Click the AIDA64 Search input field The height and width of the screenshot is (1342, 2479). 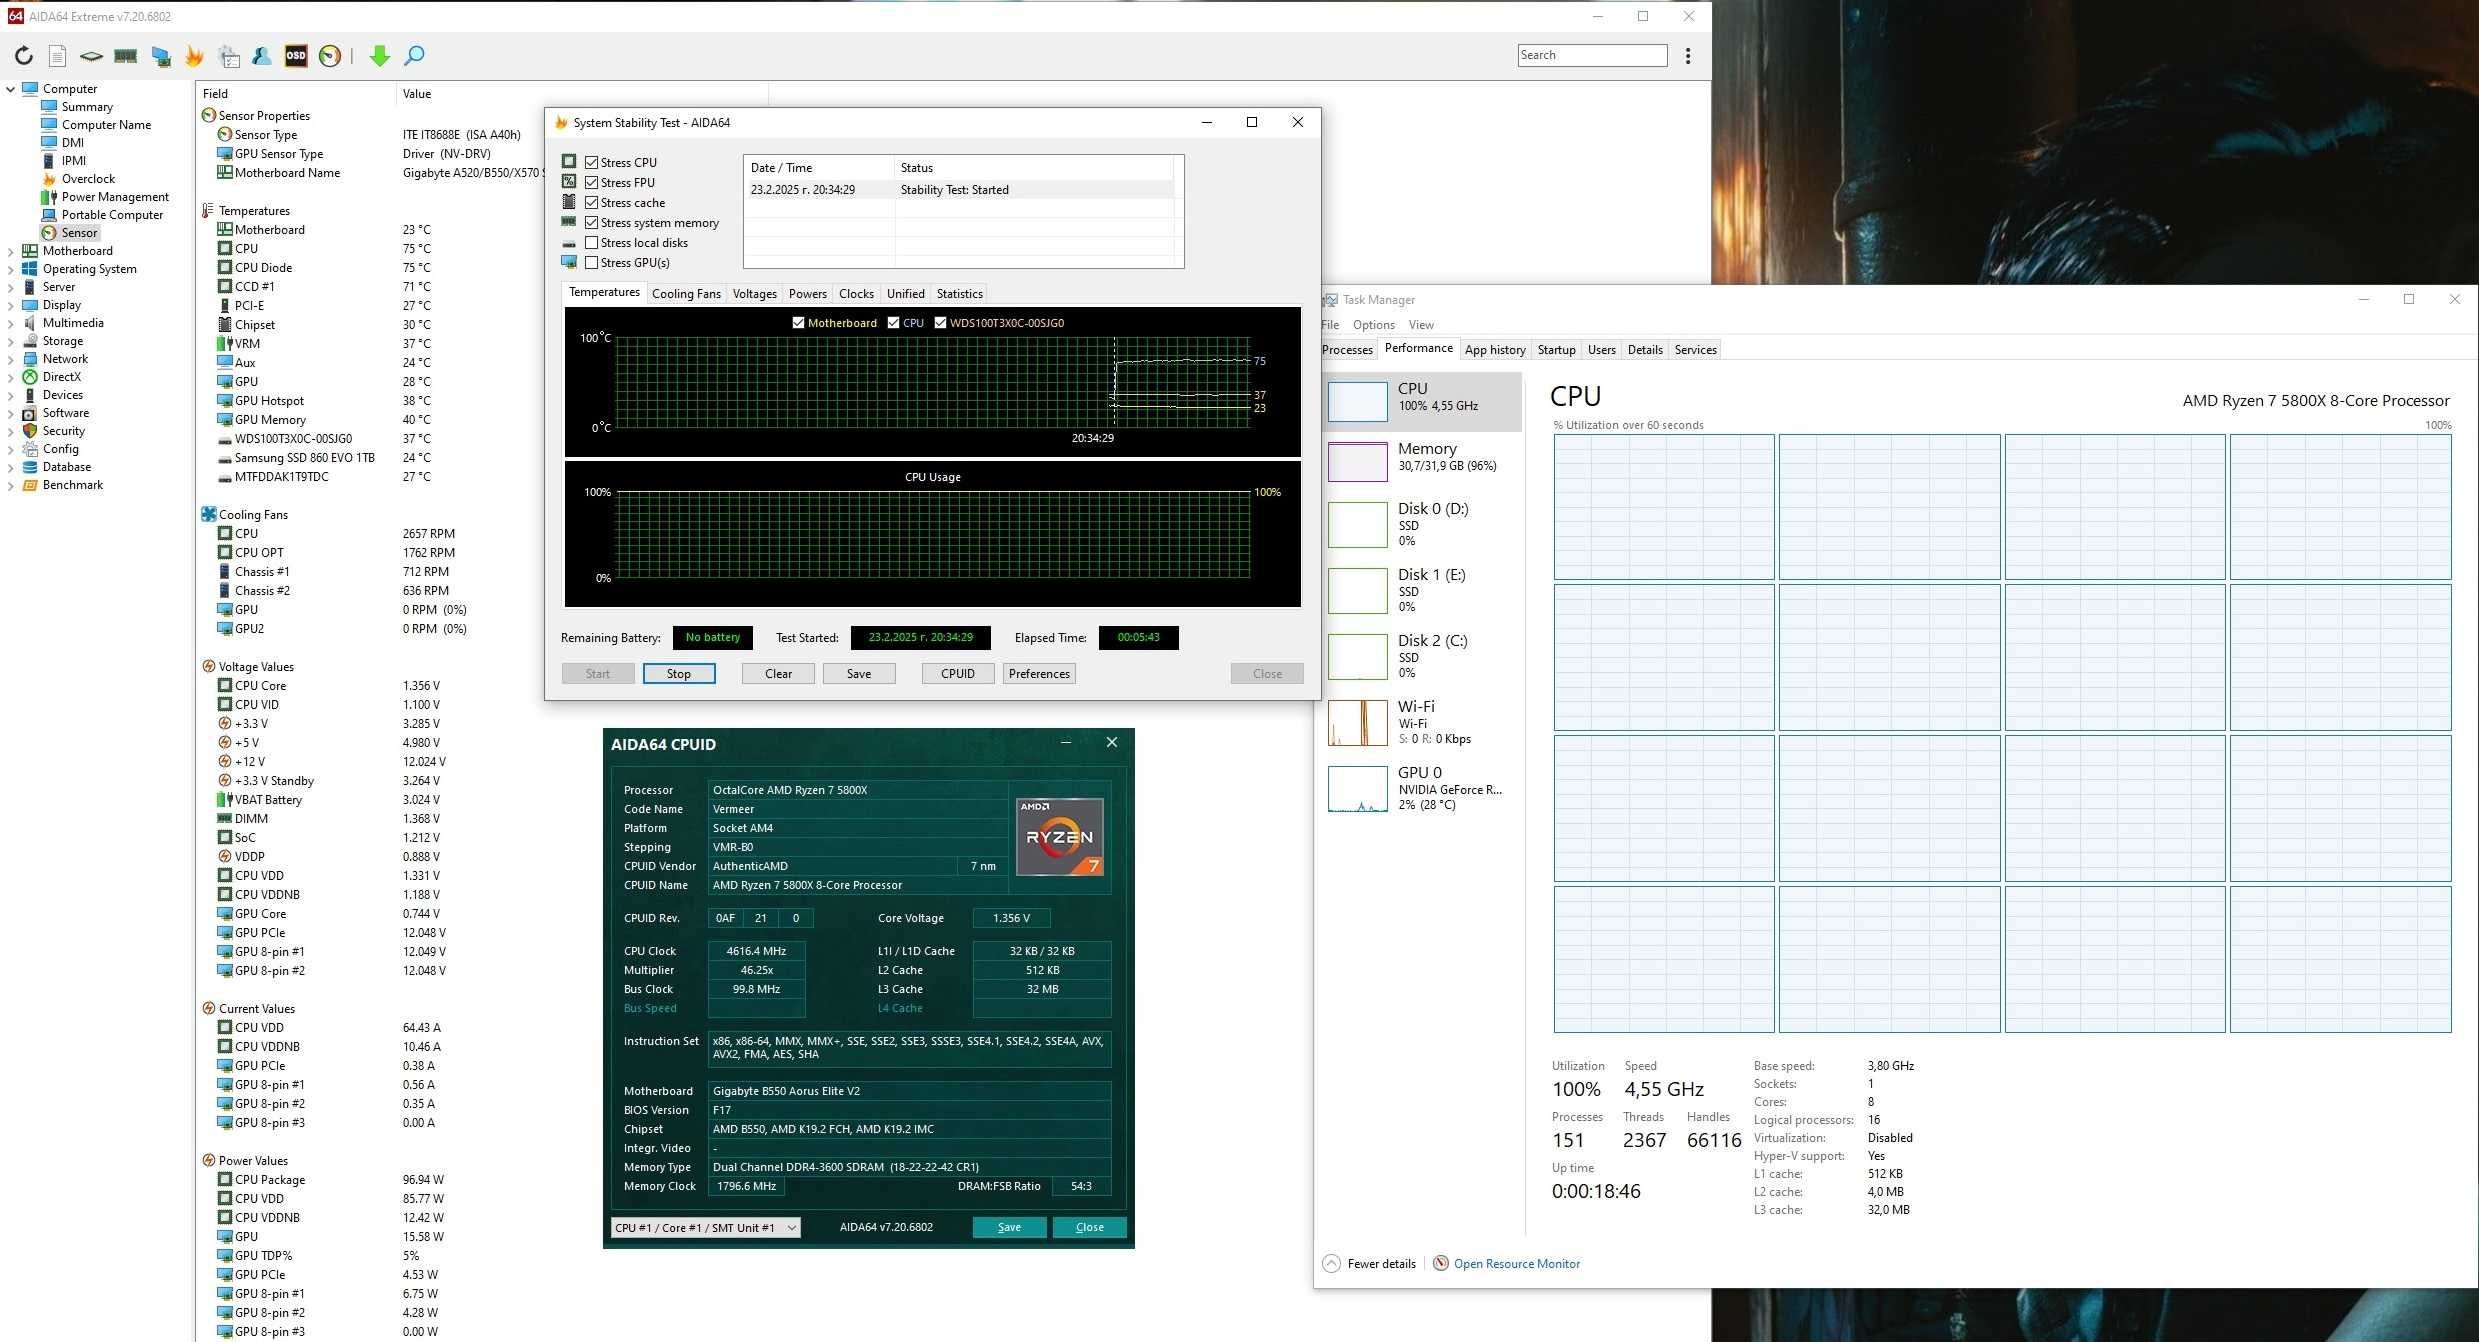[x=1592, y=55]
